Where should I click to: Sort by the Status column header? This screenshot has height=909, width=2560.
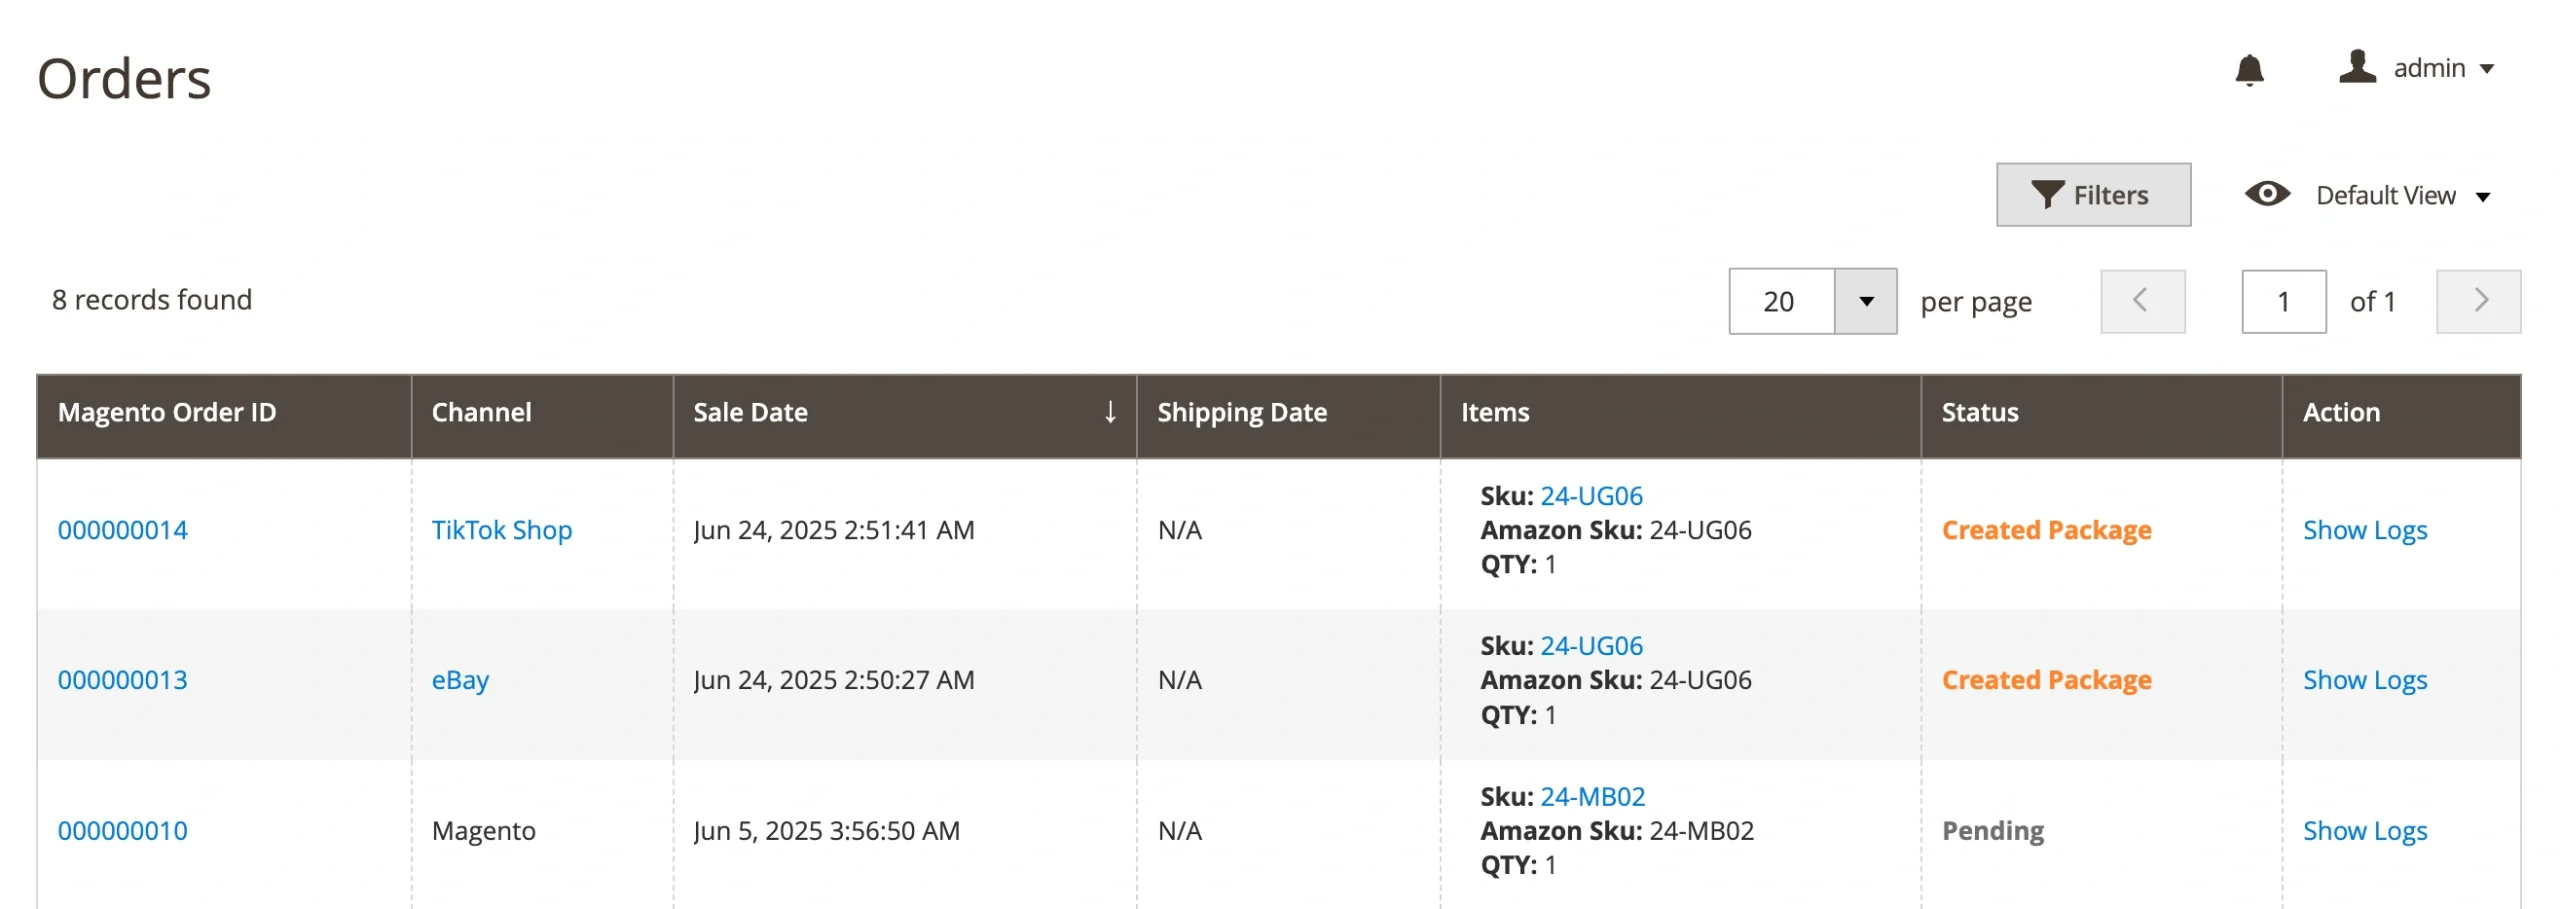coord(1979,412)
